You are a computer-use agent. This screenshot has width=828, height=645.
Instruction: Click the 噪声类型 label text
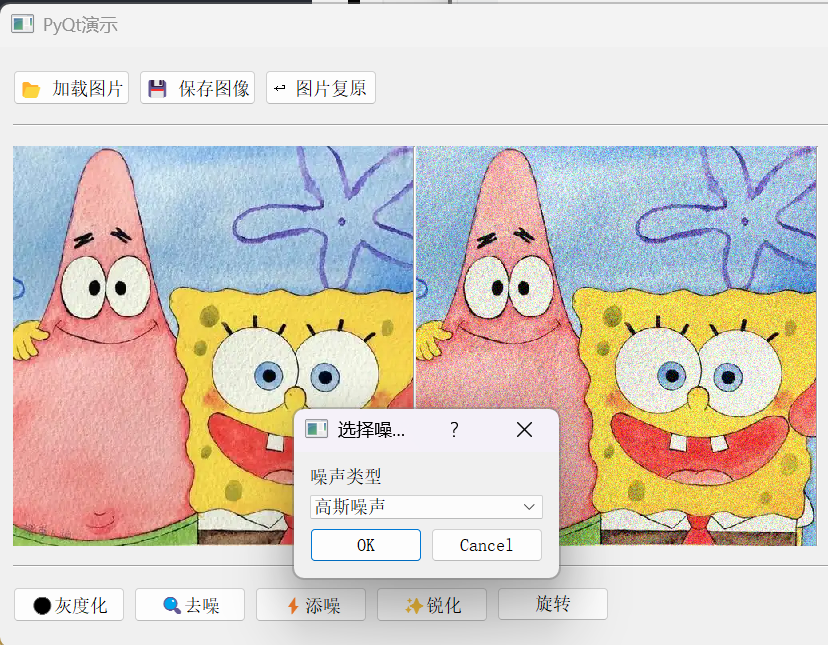(346, 476)
